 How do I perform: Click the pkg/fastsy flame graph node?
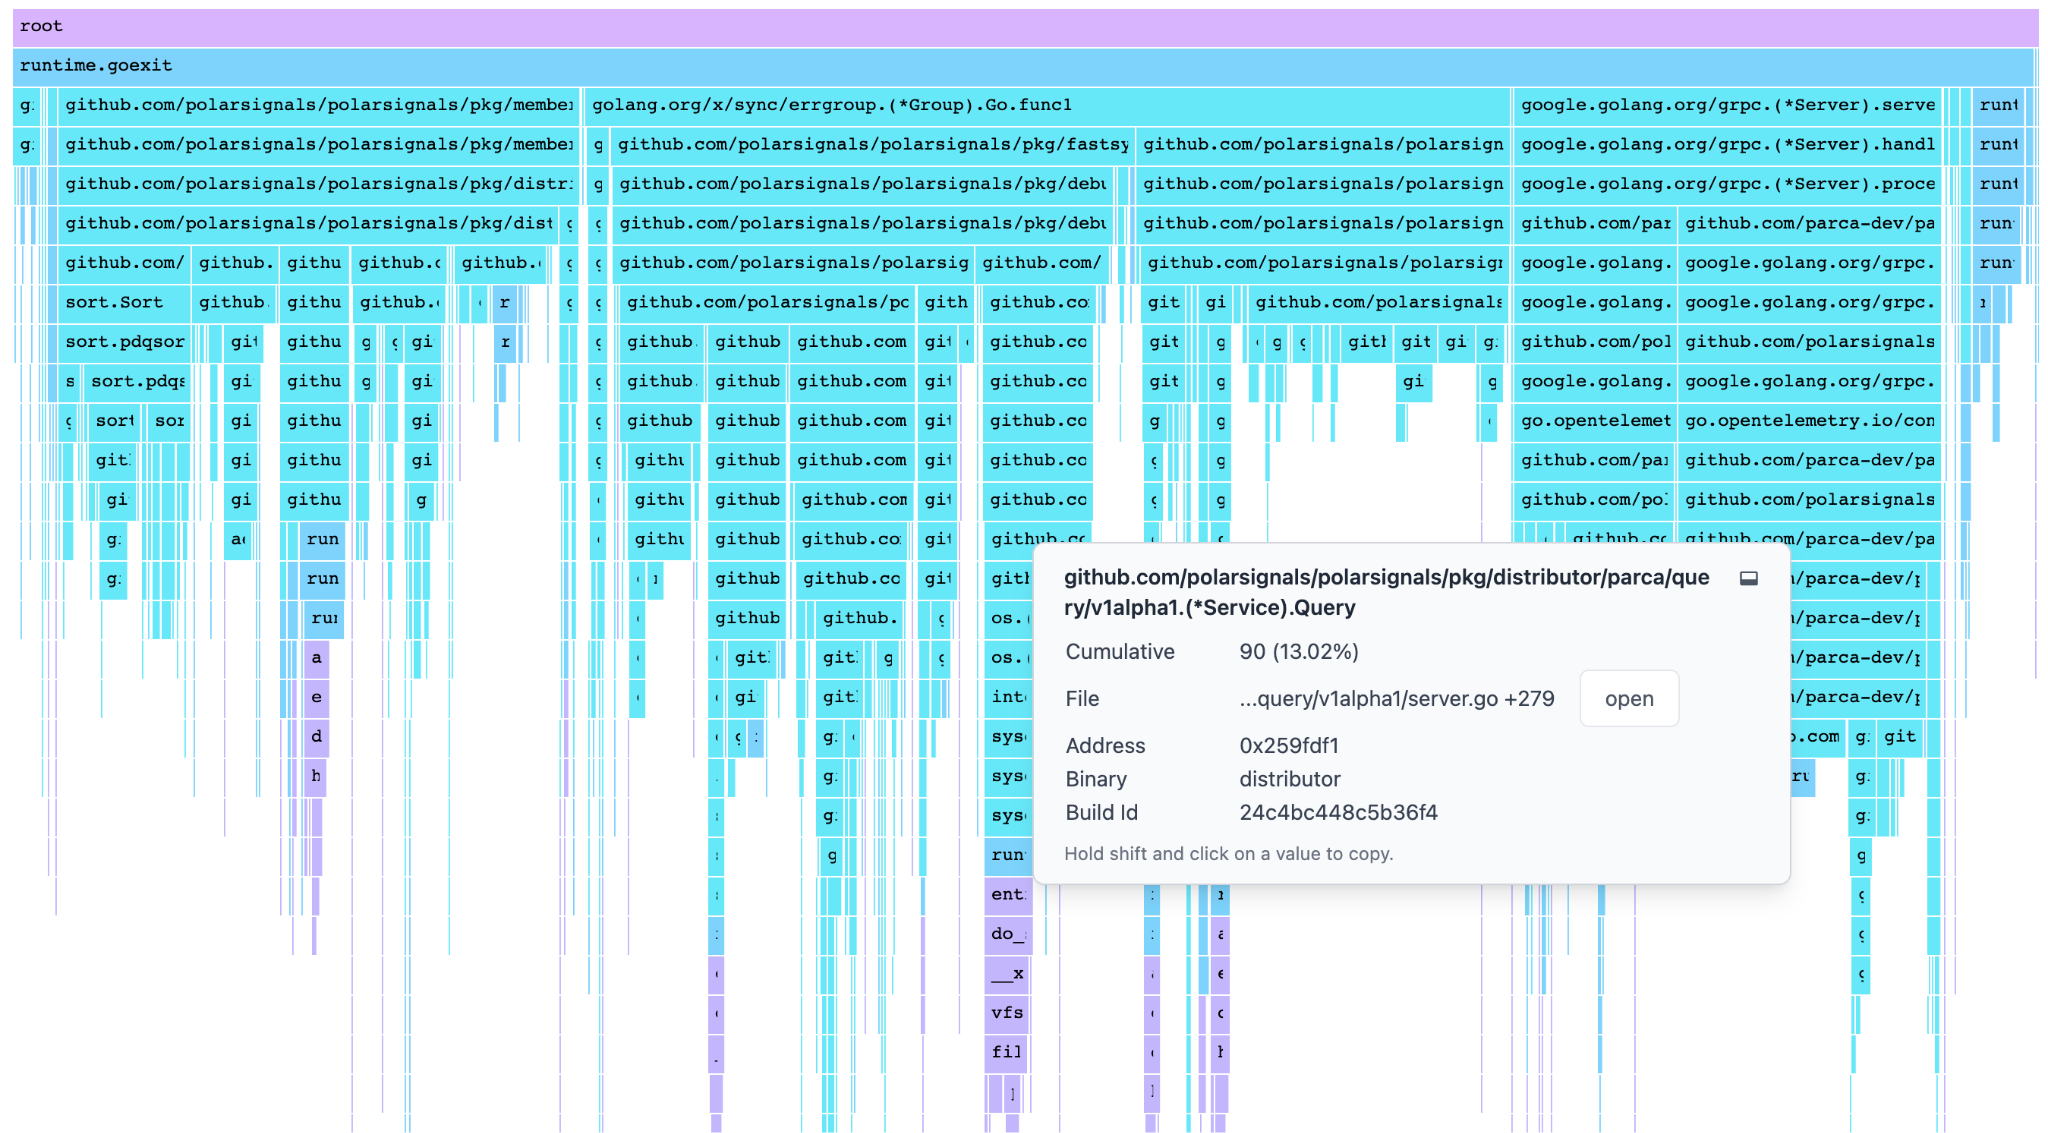click(x=871, y=145)
